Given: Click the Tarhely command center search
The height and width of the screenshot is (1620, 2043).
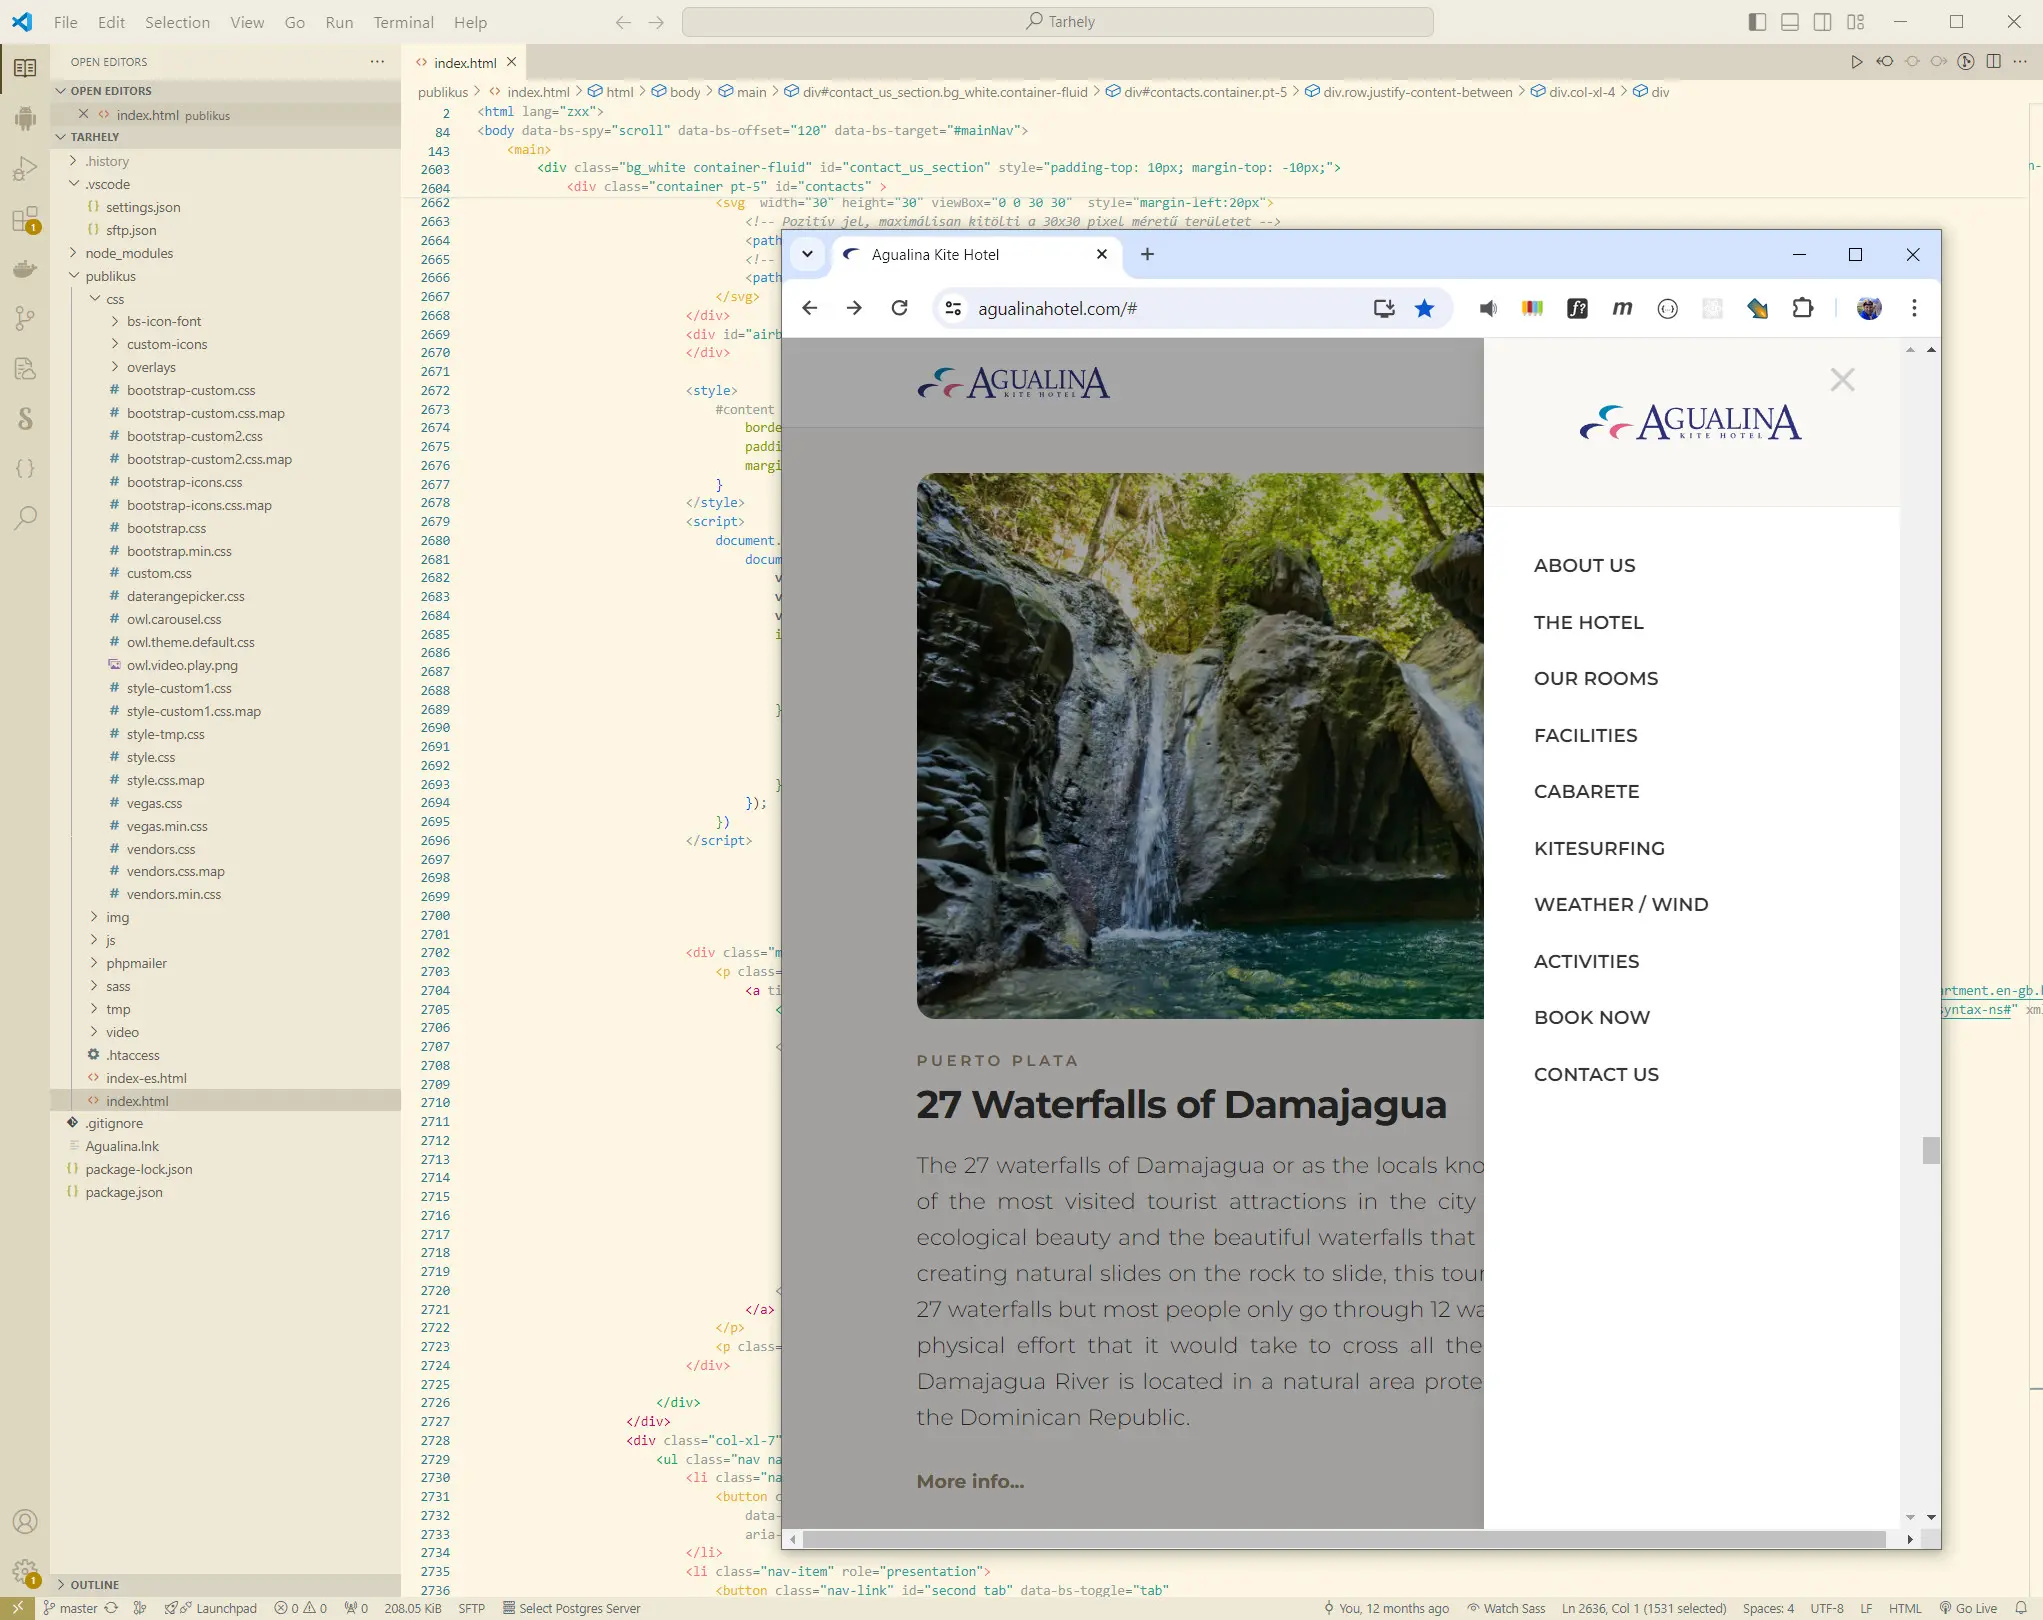Looking at the screenshot, I should click(1057, 22).
